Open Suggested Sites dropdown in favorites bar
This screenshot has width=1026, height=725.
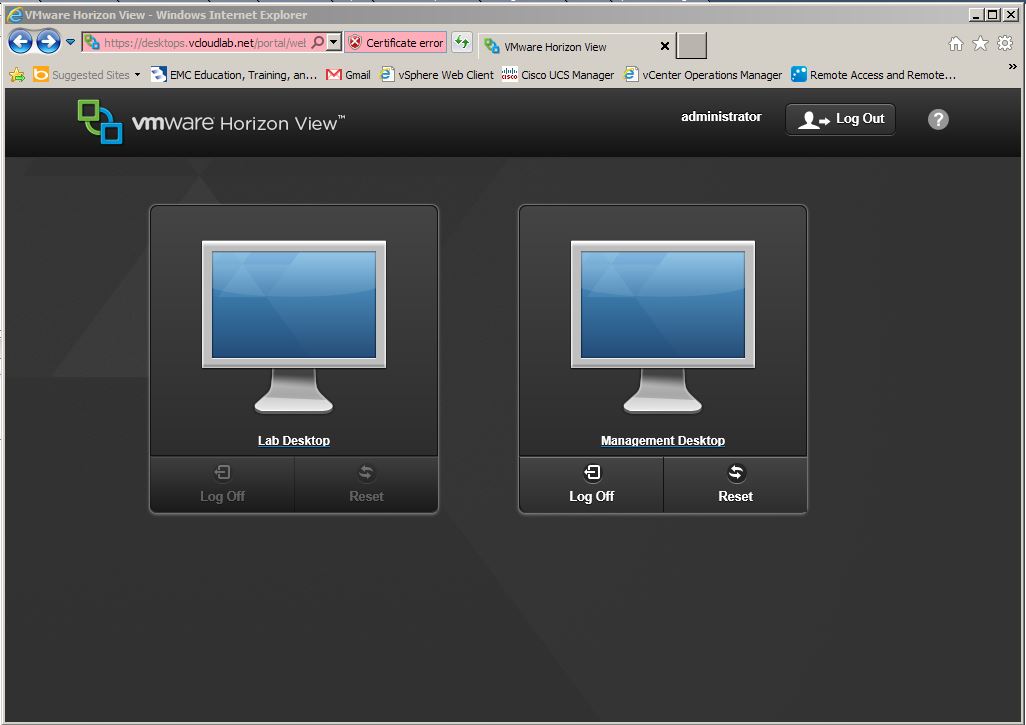point(86,75)
